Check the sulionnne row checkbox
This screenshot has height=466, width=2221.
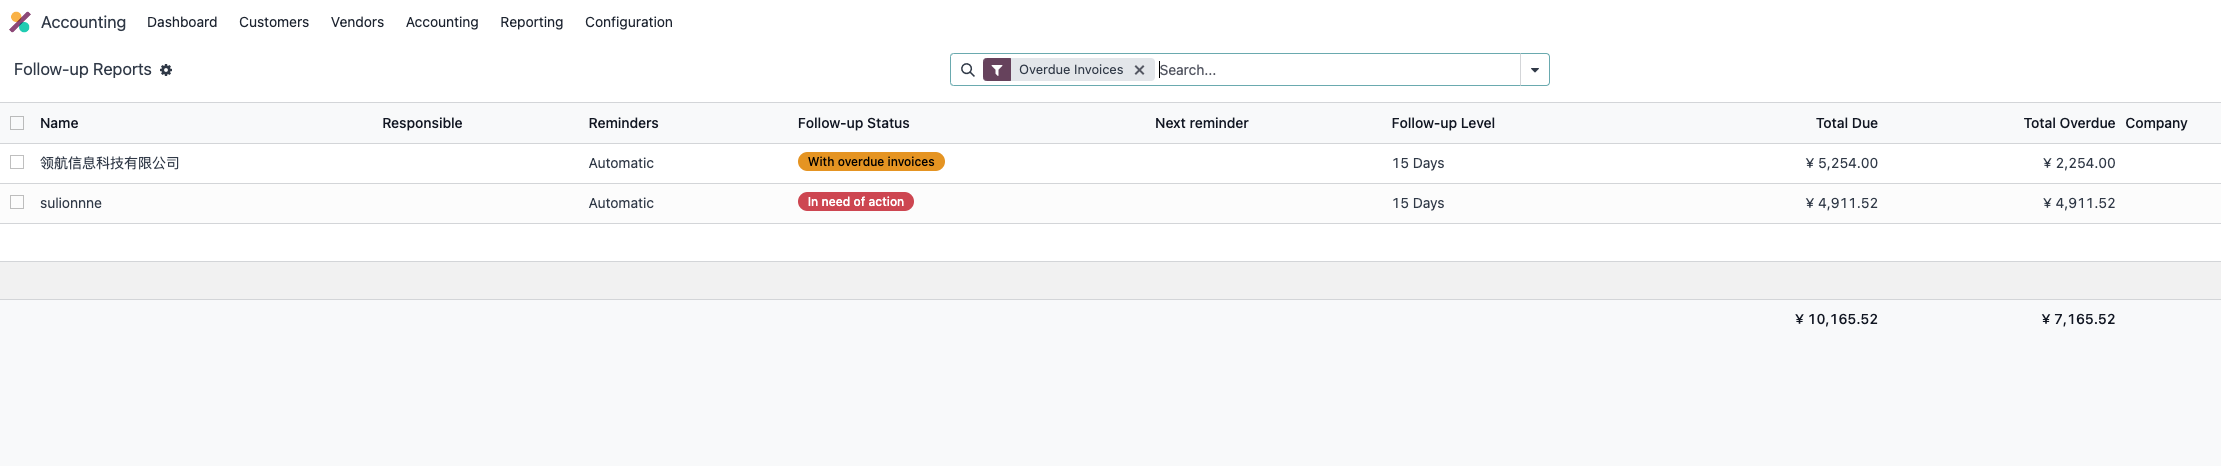(17, 202)
